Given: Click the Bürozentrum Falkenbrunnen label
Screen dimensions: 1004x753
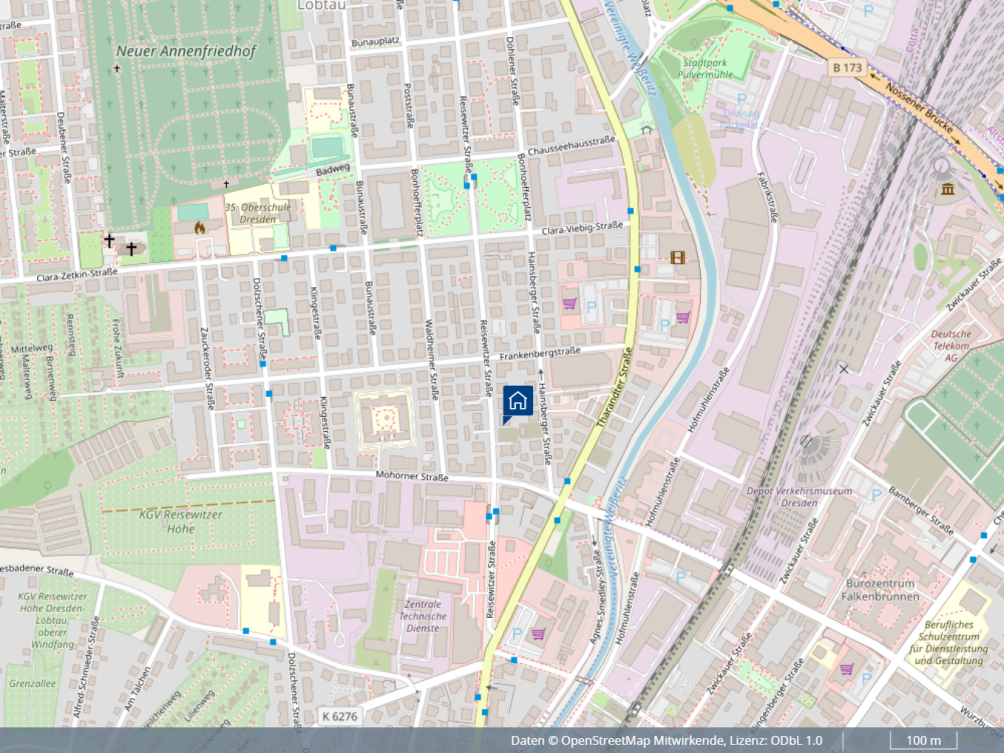Looking at the screenshot, I should (883, 590).
